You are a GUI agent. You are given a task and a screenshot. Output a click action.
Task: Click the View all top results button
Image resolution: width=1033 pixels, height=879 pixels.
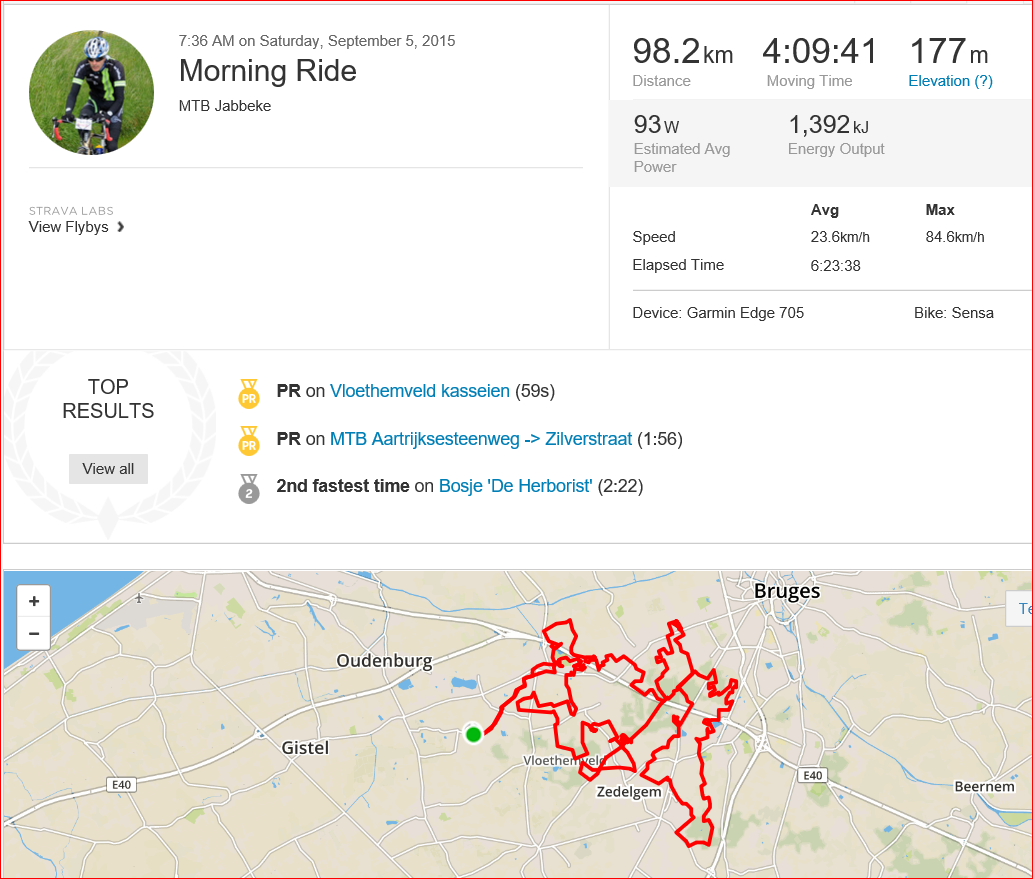point(108,468)
